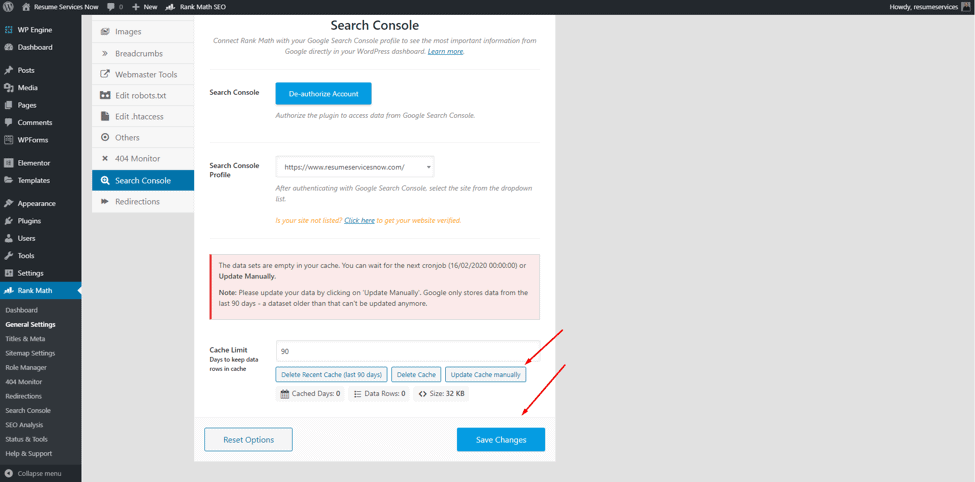Click the Rank Math chart icon in sidebar

click(9, 290)
